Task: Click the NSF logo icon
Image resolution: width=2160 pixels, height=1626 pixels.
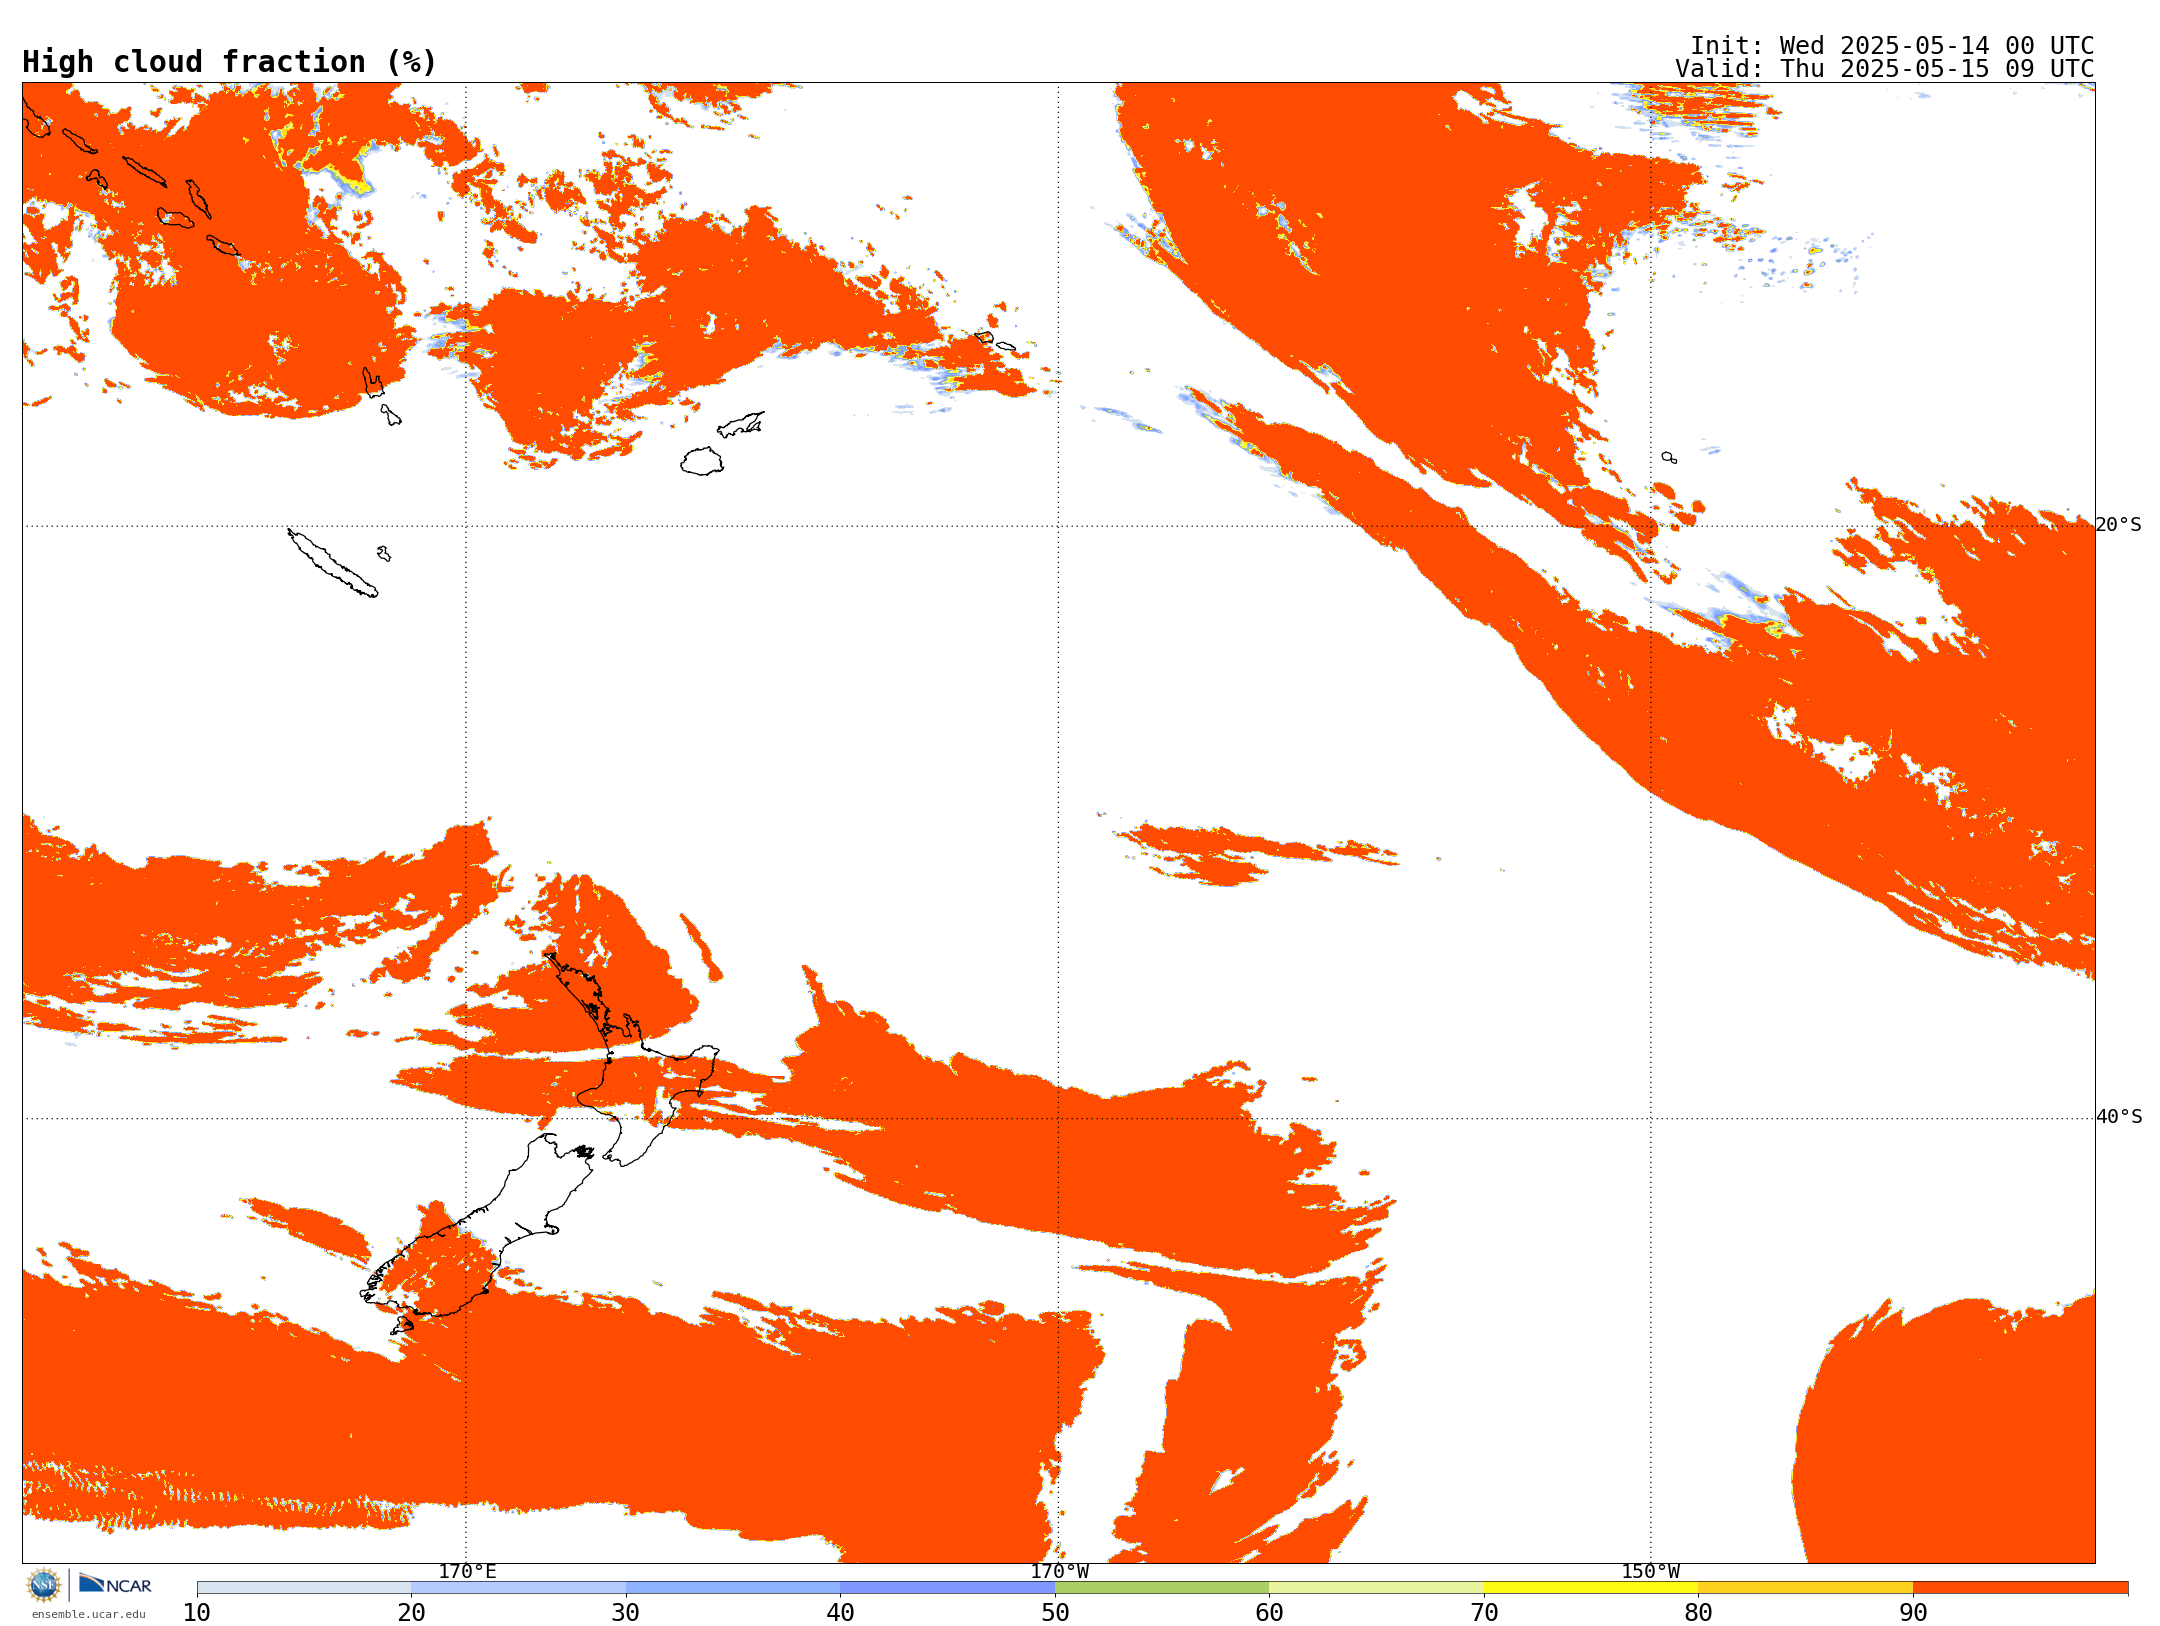Action: pyautogui.click(x=44, y=1585)
